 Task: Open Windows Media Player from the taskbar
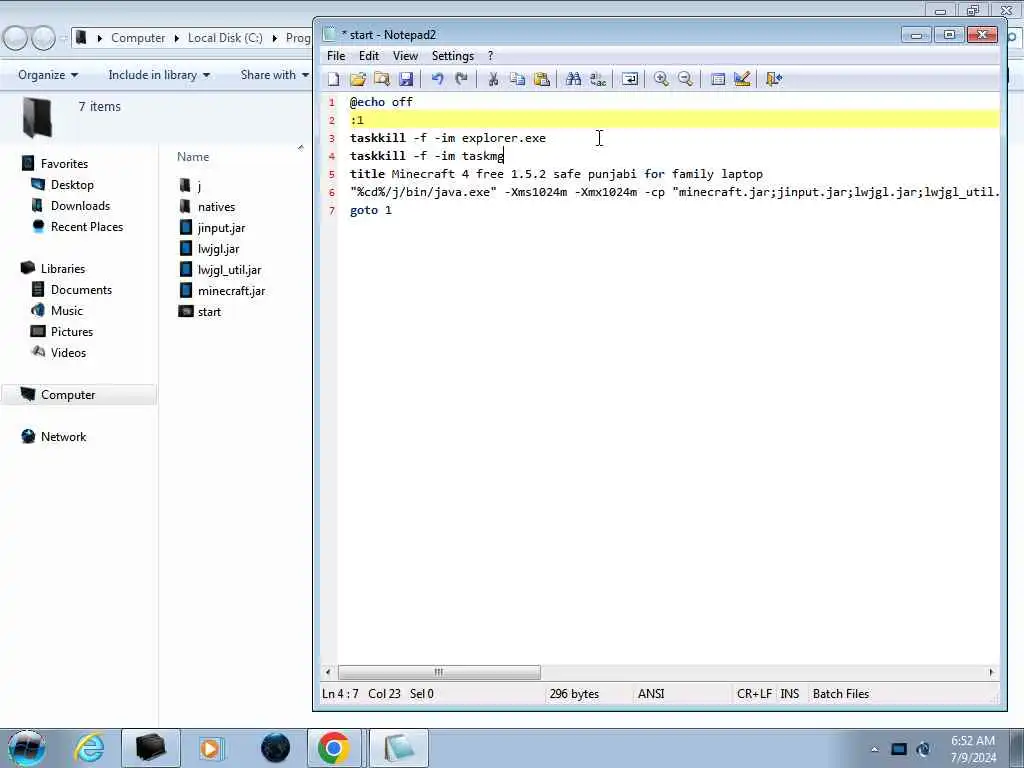point(211,748)
